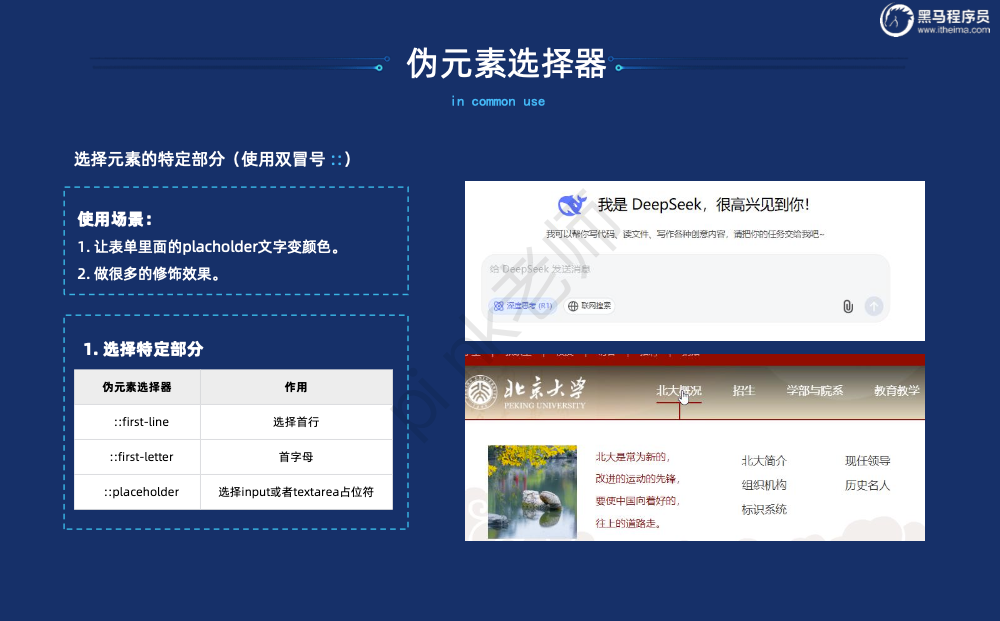
Task: Click the globe icon of web search
Action: tap(573, 306)
